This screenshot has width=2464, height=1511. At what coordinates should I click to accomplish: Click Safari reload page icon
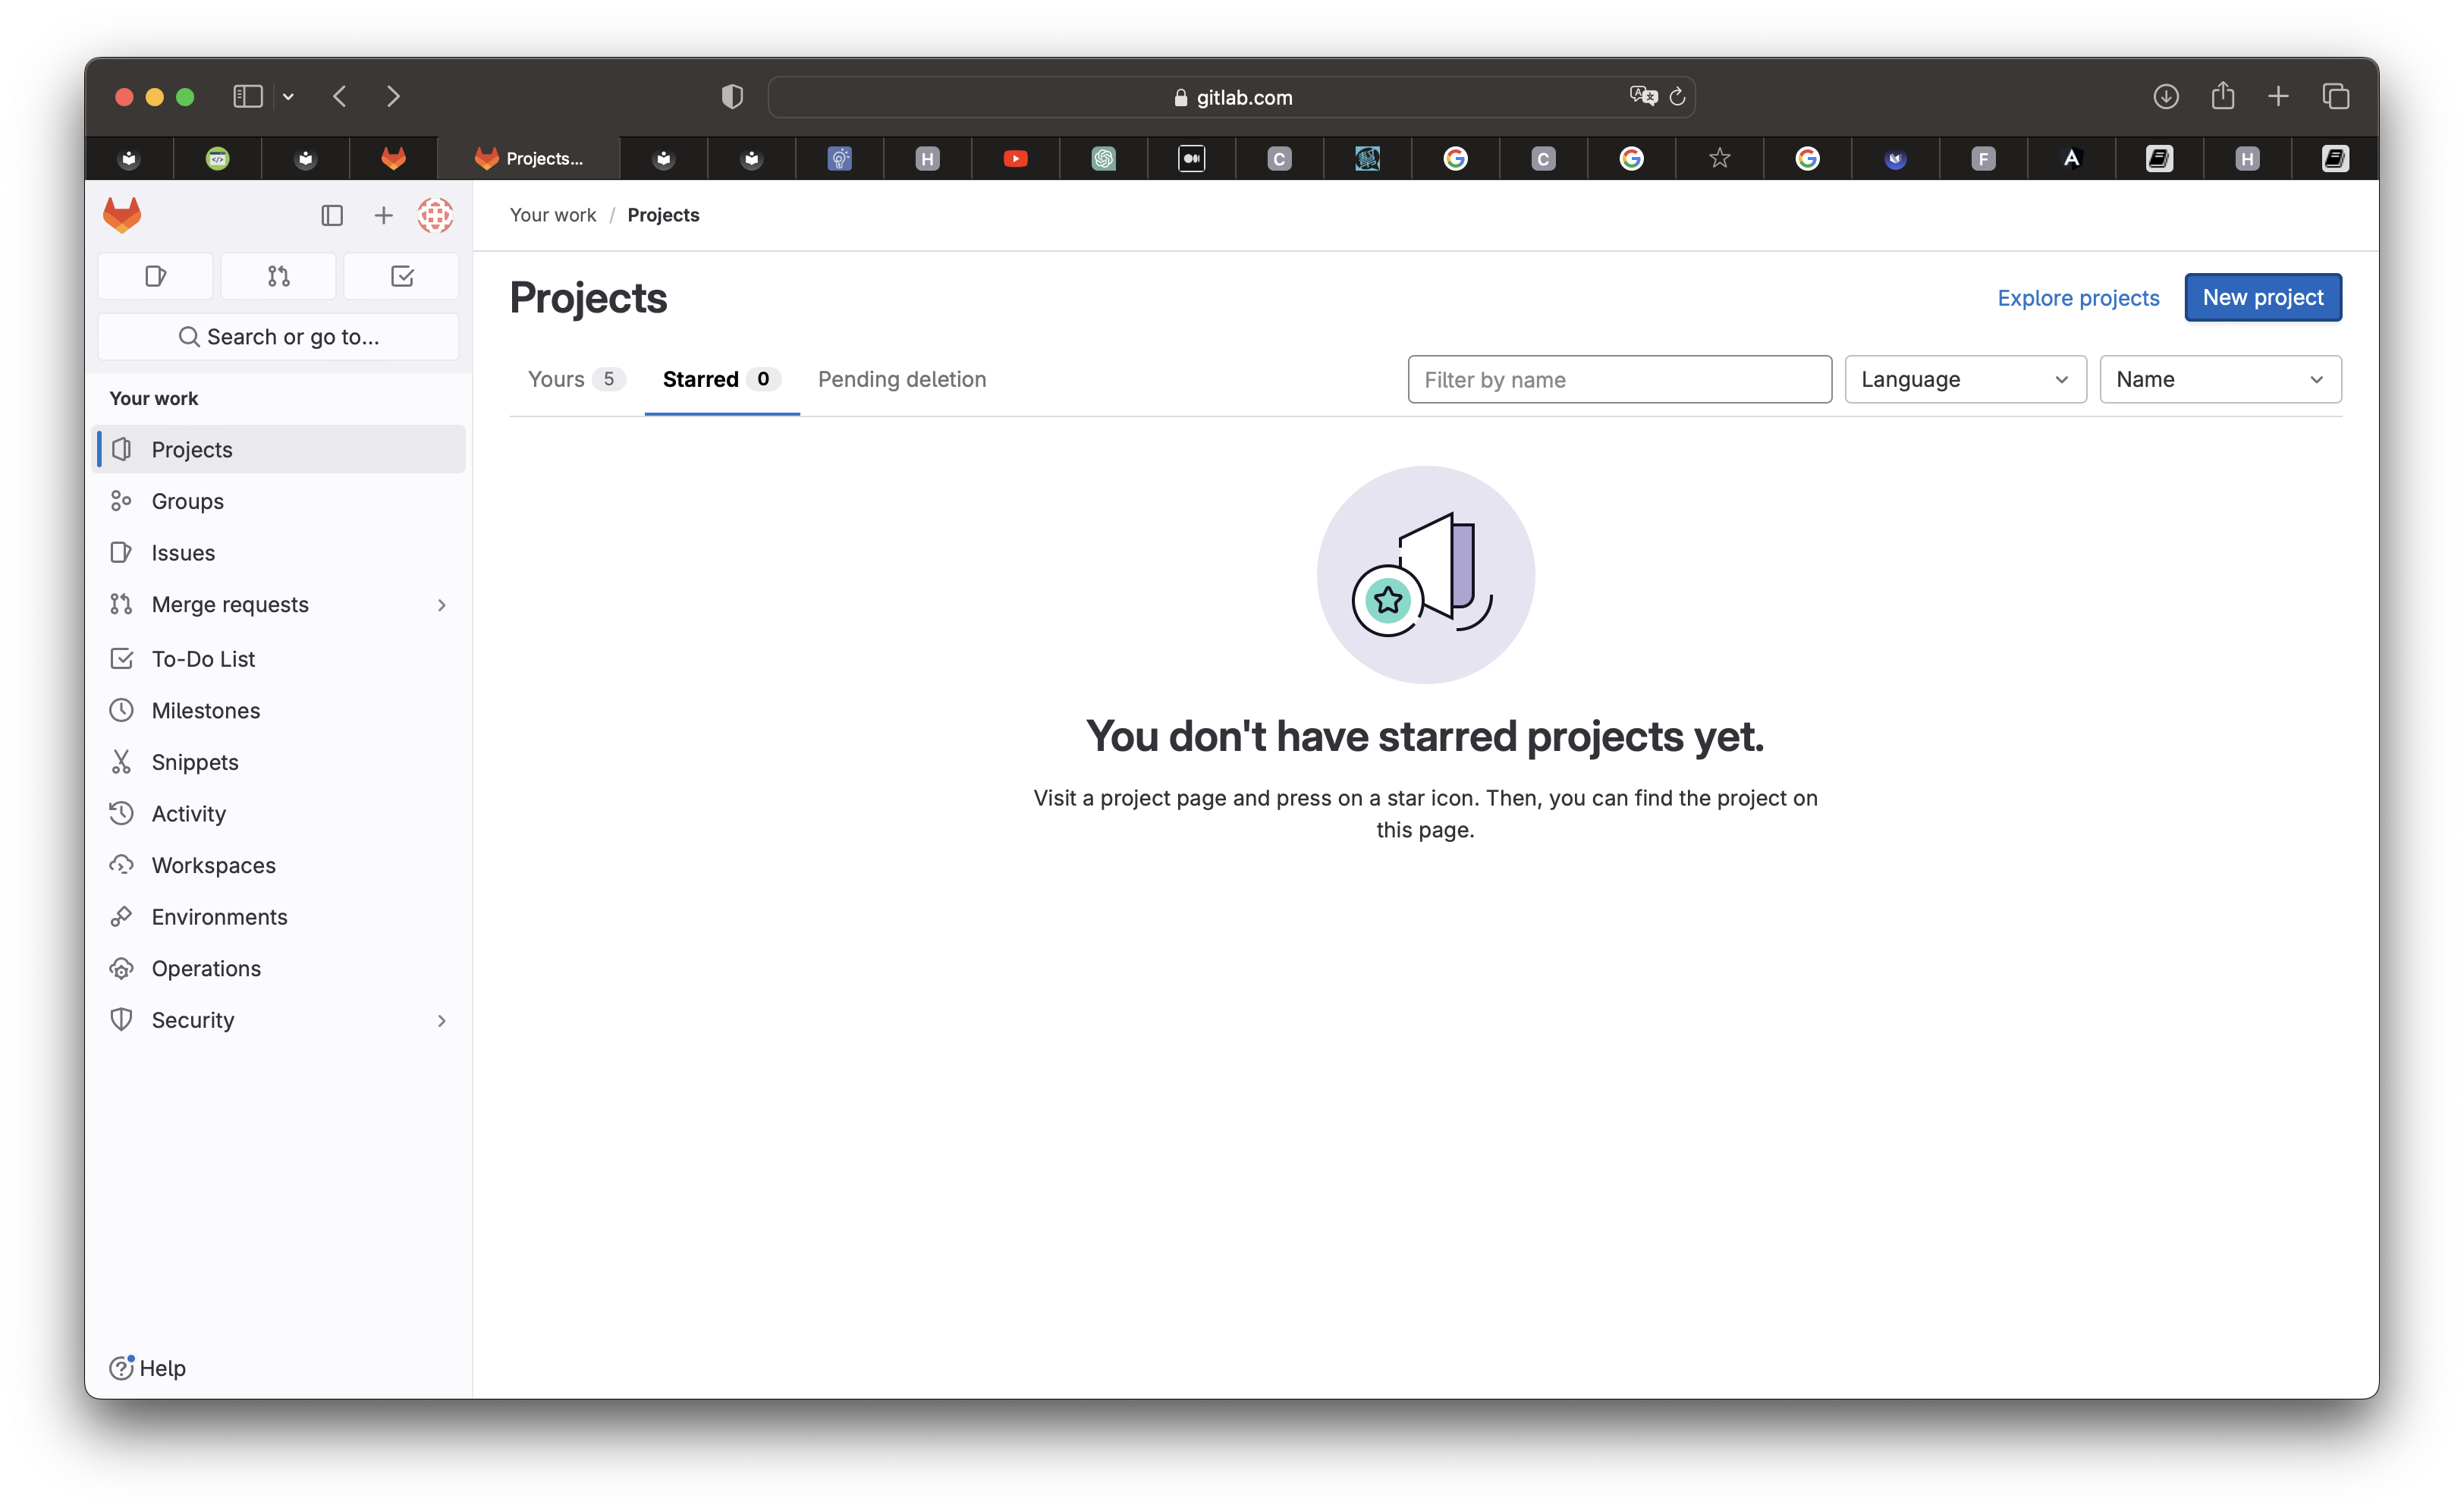[x=1677, y=97]
